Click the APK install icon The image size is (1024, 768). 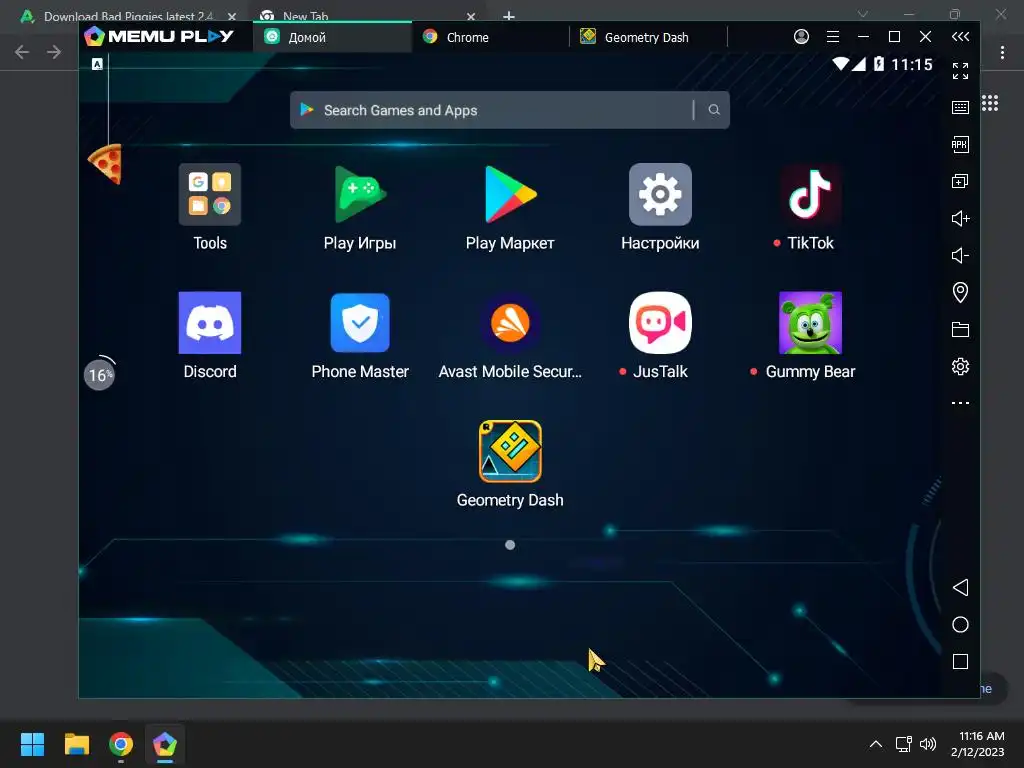pos(960,144)
